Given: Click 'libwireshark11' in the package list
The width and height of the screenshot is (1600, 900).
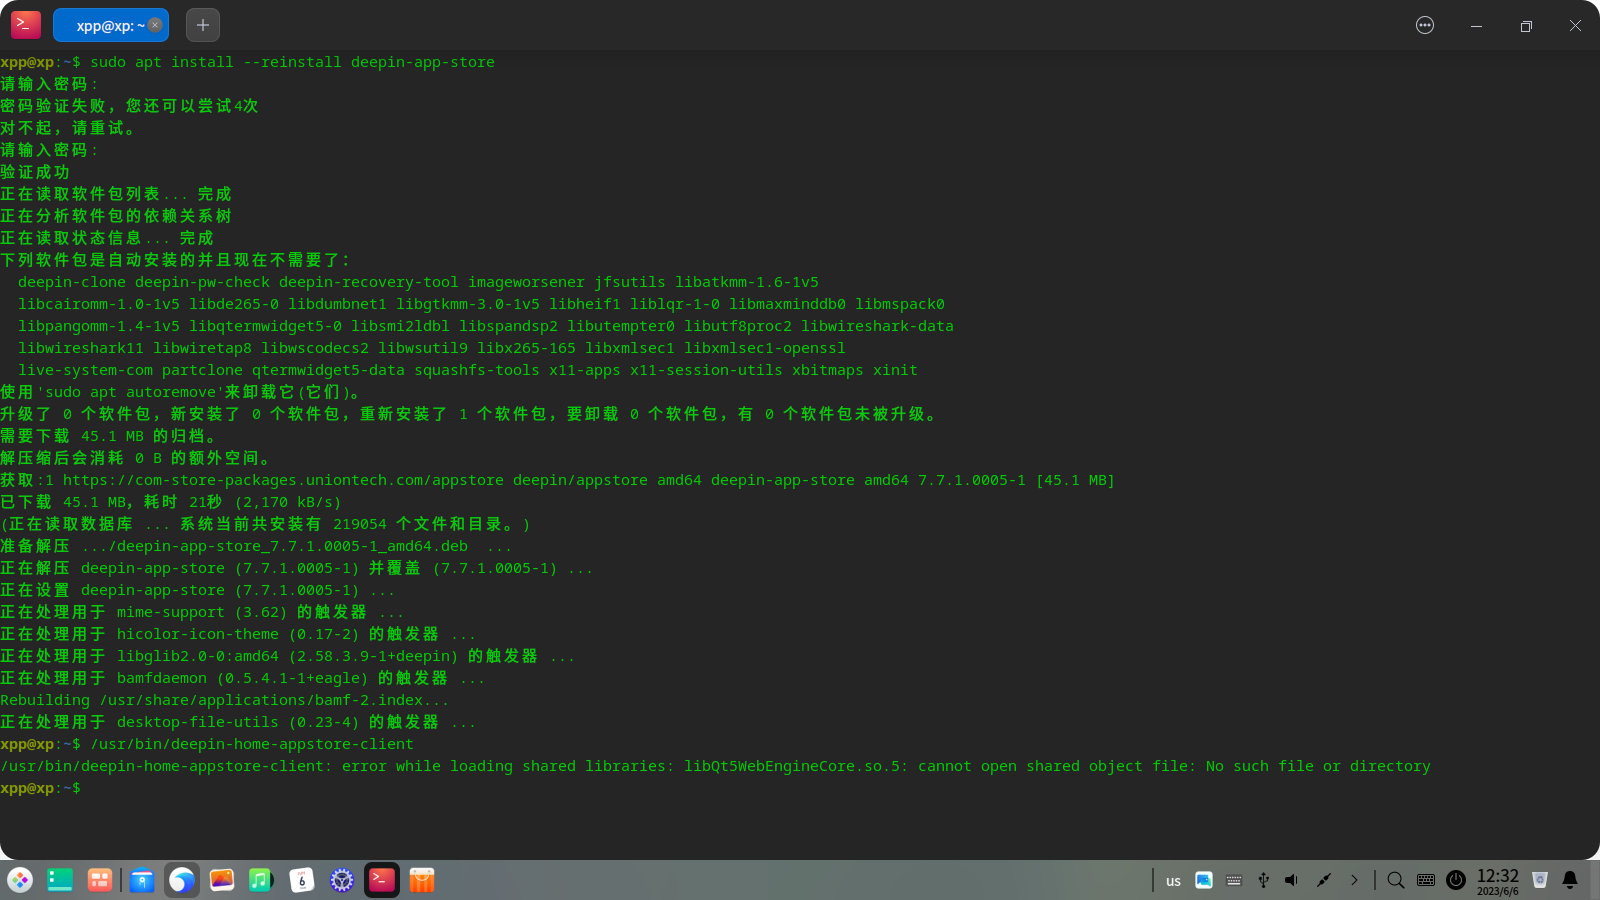Looking at the screenshot, I should click(x=81, y=348).
